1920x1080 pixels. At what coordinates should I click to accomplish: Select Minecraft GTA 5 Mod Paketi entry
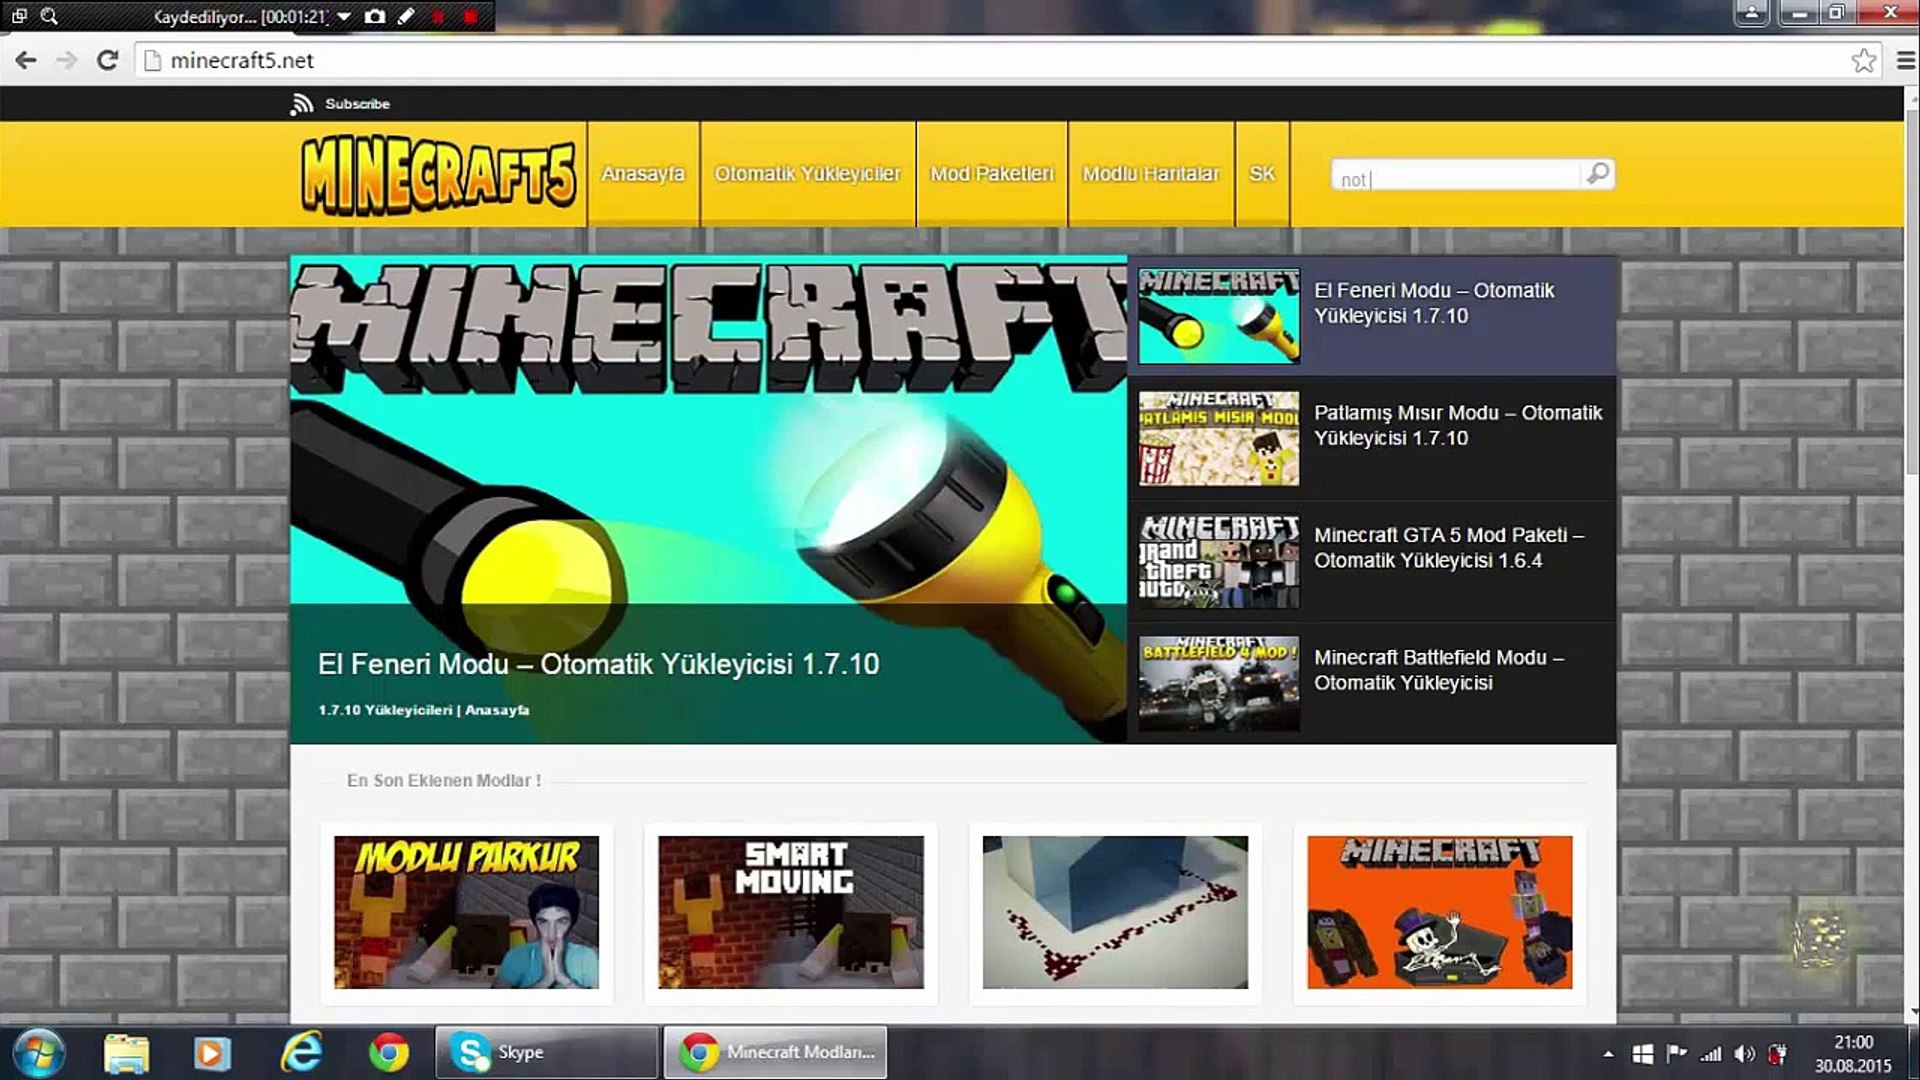(1449, 548)
